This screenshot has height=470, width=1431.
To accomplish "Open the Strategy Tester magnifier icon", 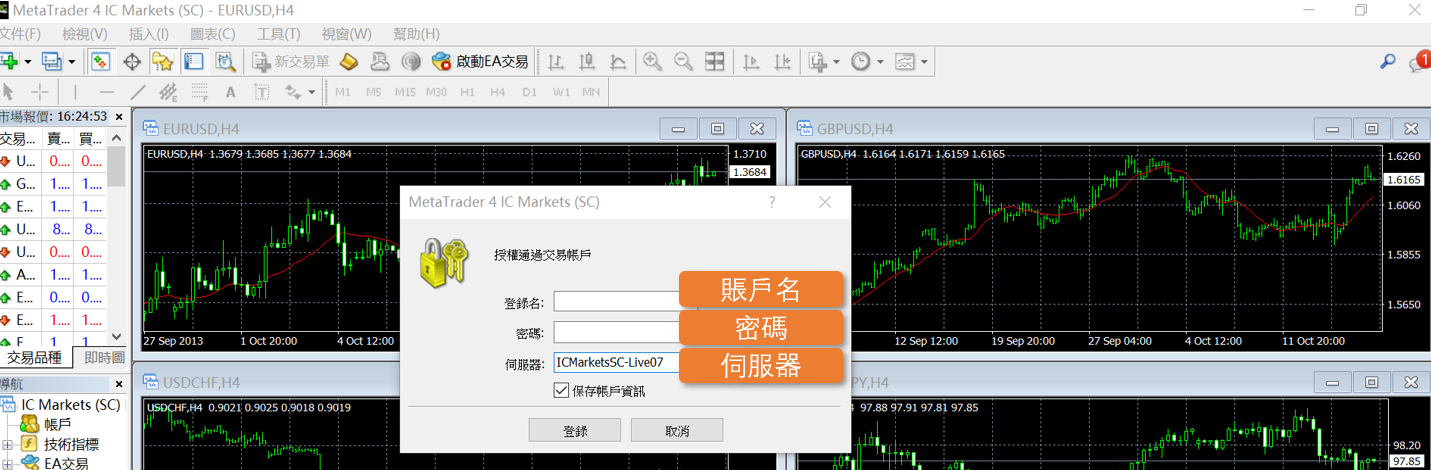I will pyautogui.click(x=225, y=61).
